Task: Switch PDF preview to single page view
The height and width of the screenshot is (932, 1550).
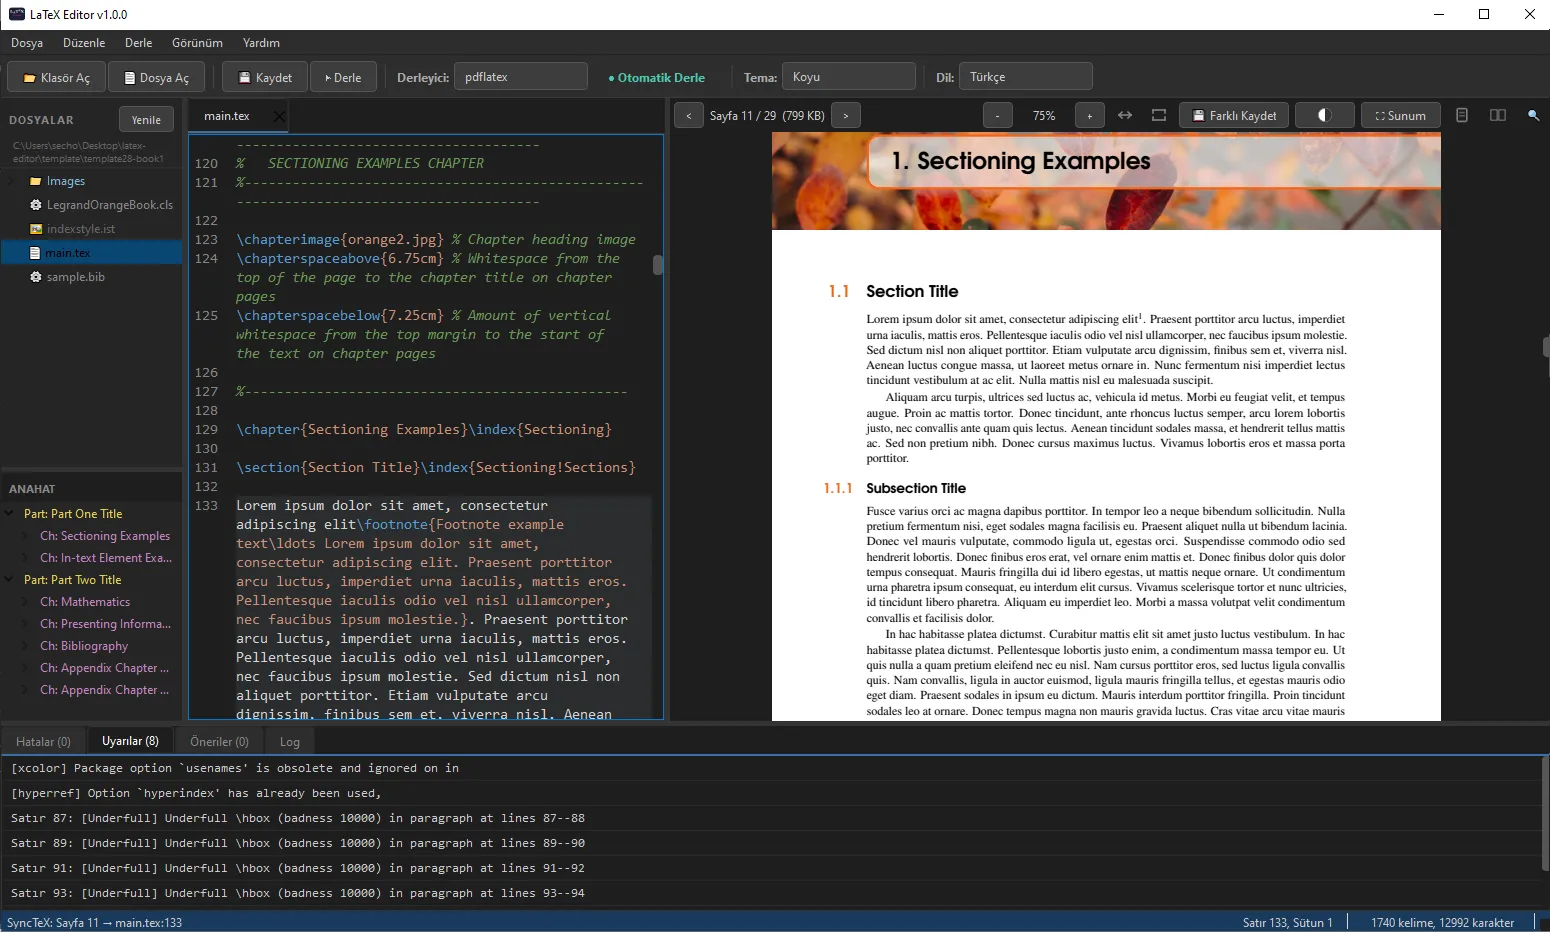Action: (x=1462, y=115)
